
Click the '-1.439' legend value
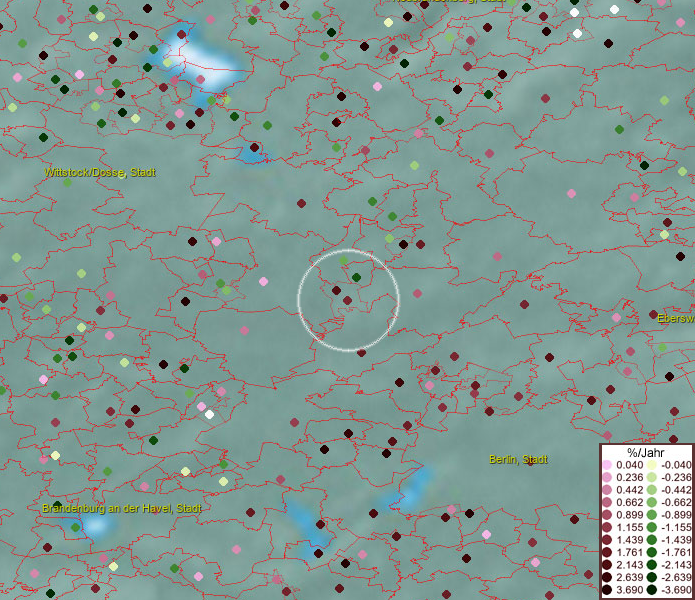click(x=676, y=540)
